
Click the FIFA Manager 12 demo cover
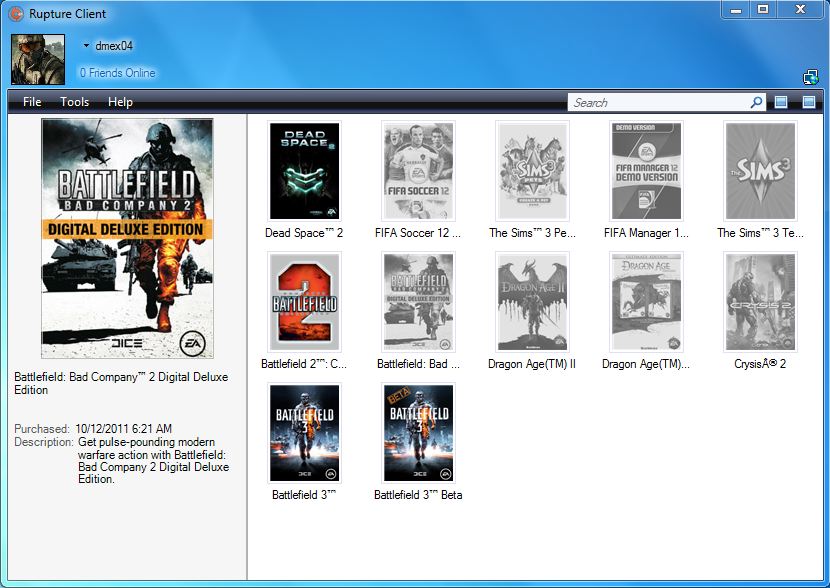pos(646,171)
